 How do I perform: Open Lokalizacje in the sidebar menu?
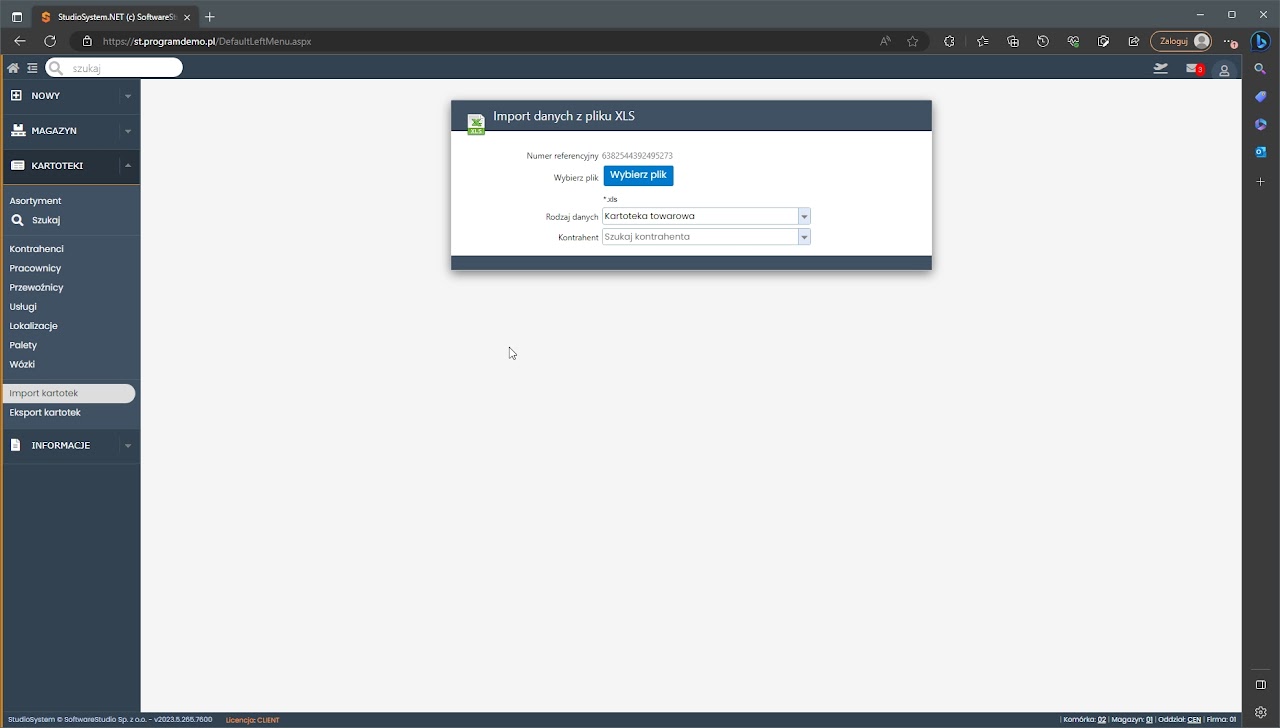(34, 326)
